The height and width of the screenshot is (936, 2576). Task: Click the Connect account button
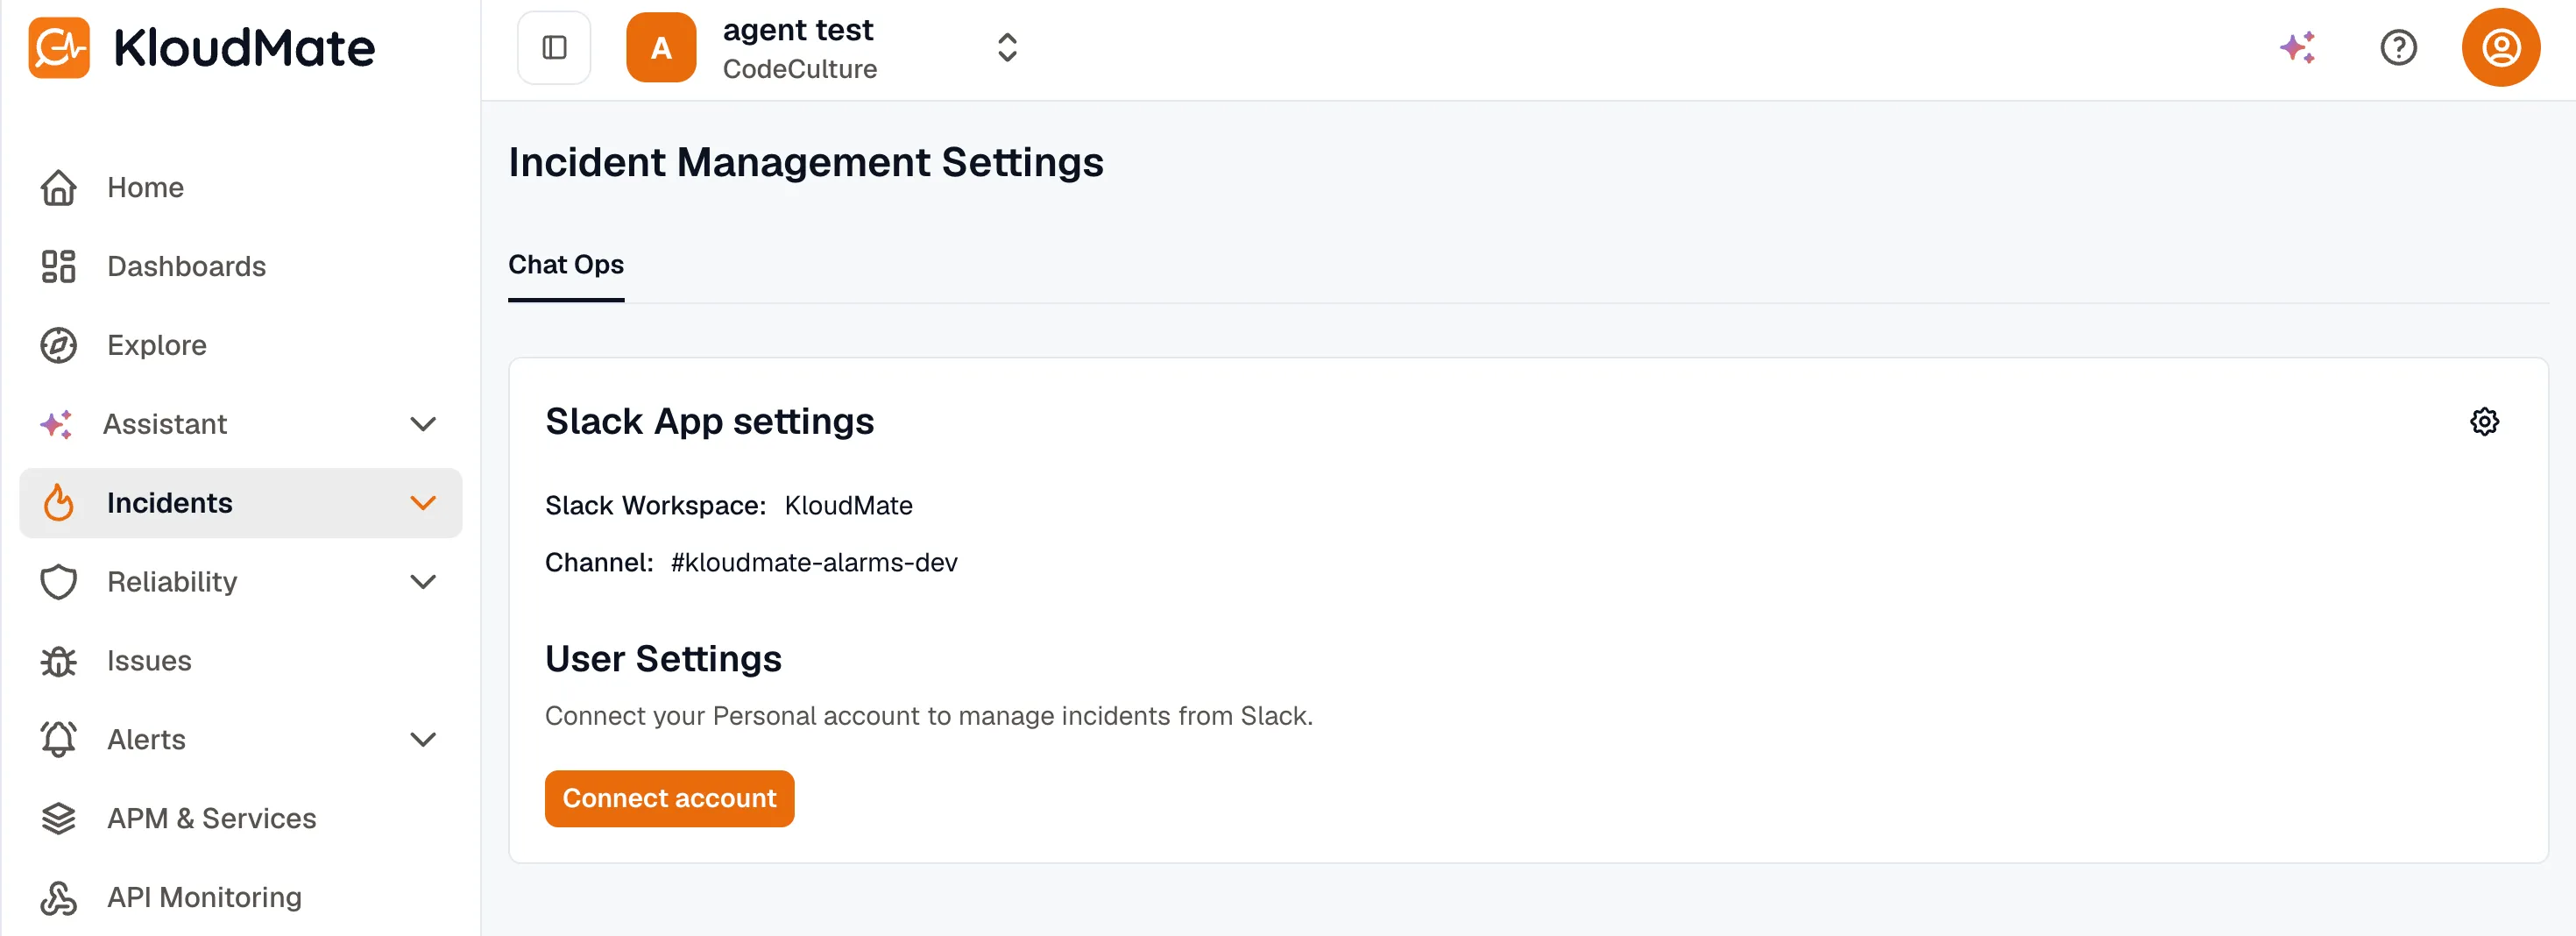coord(669,798)
